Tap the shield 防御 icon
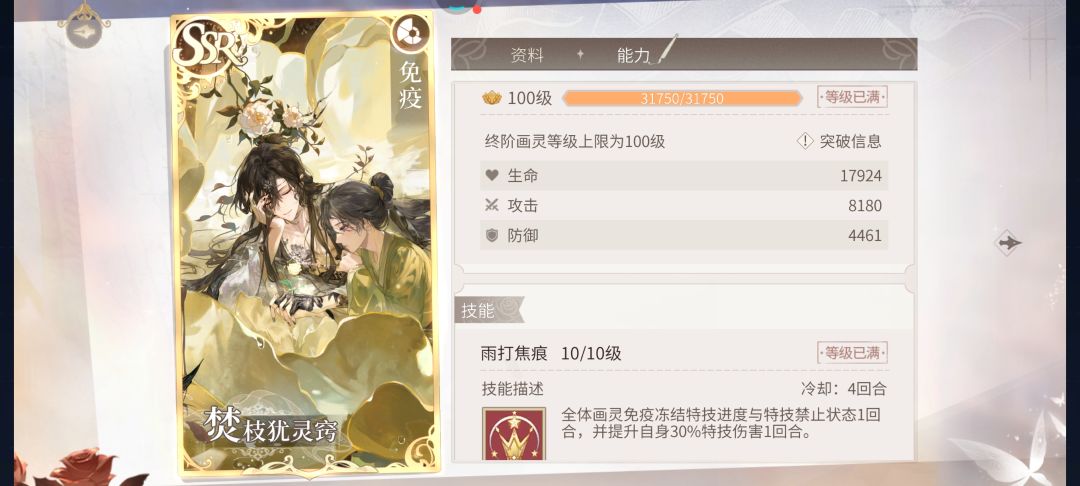Screen dimensions: 1080x486 coord(492,235)
